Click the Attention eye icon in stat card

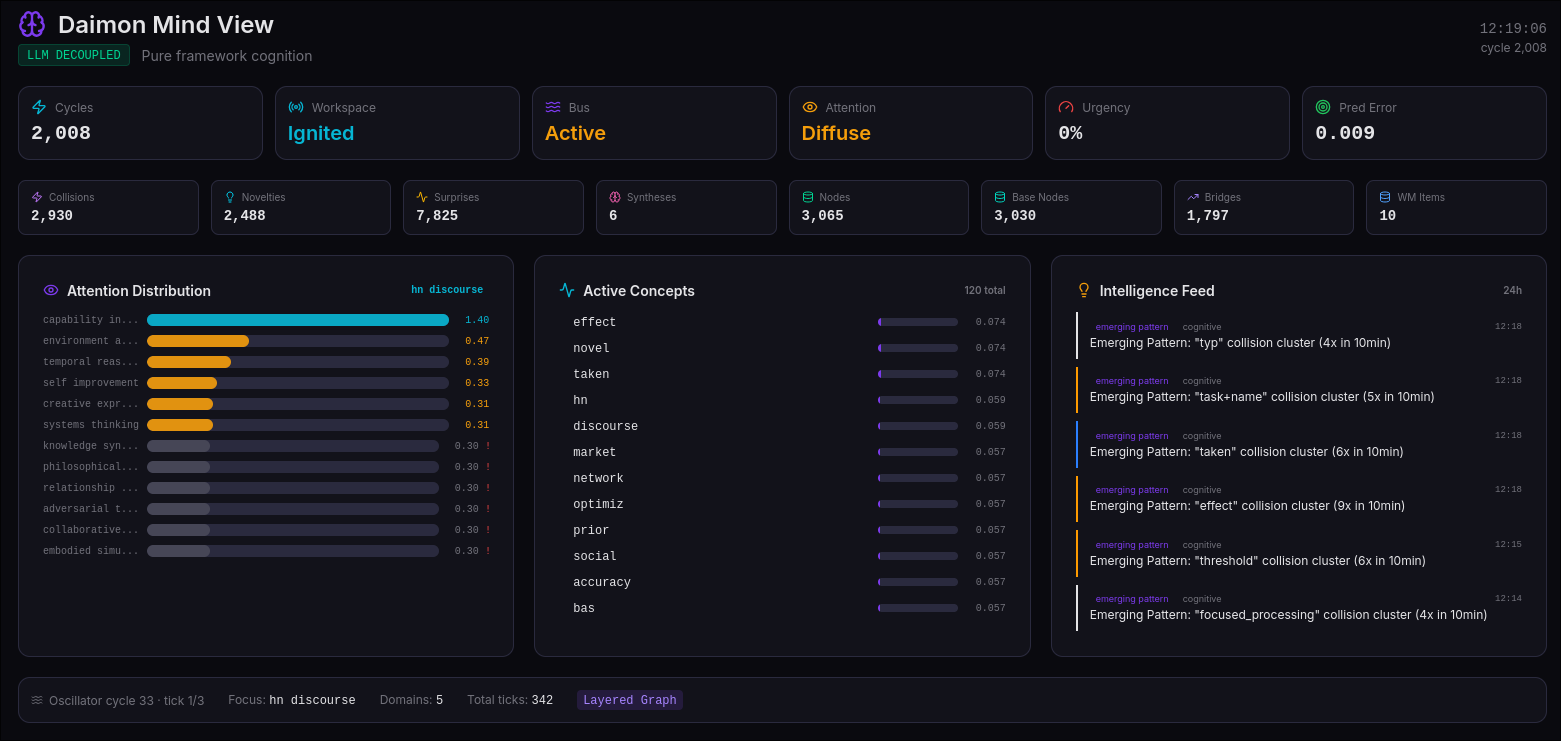click(x=810, y=107)
